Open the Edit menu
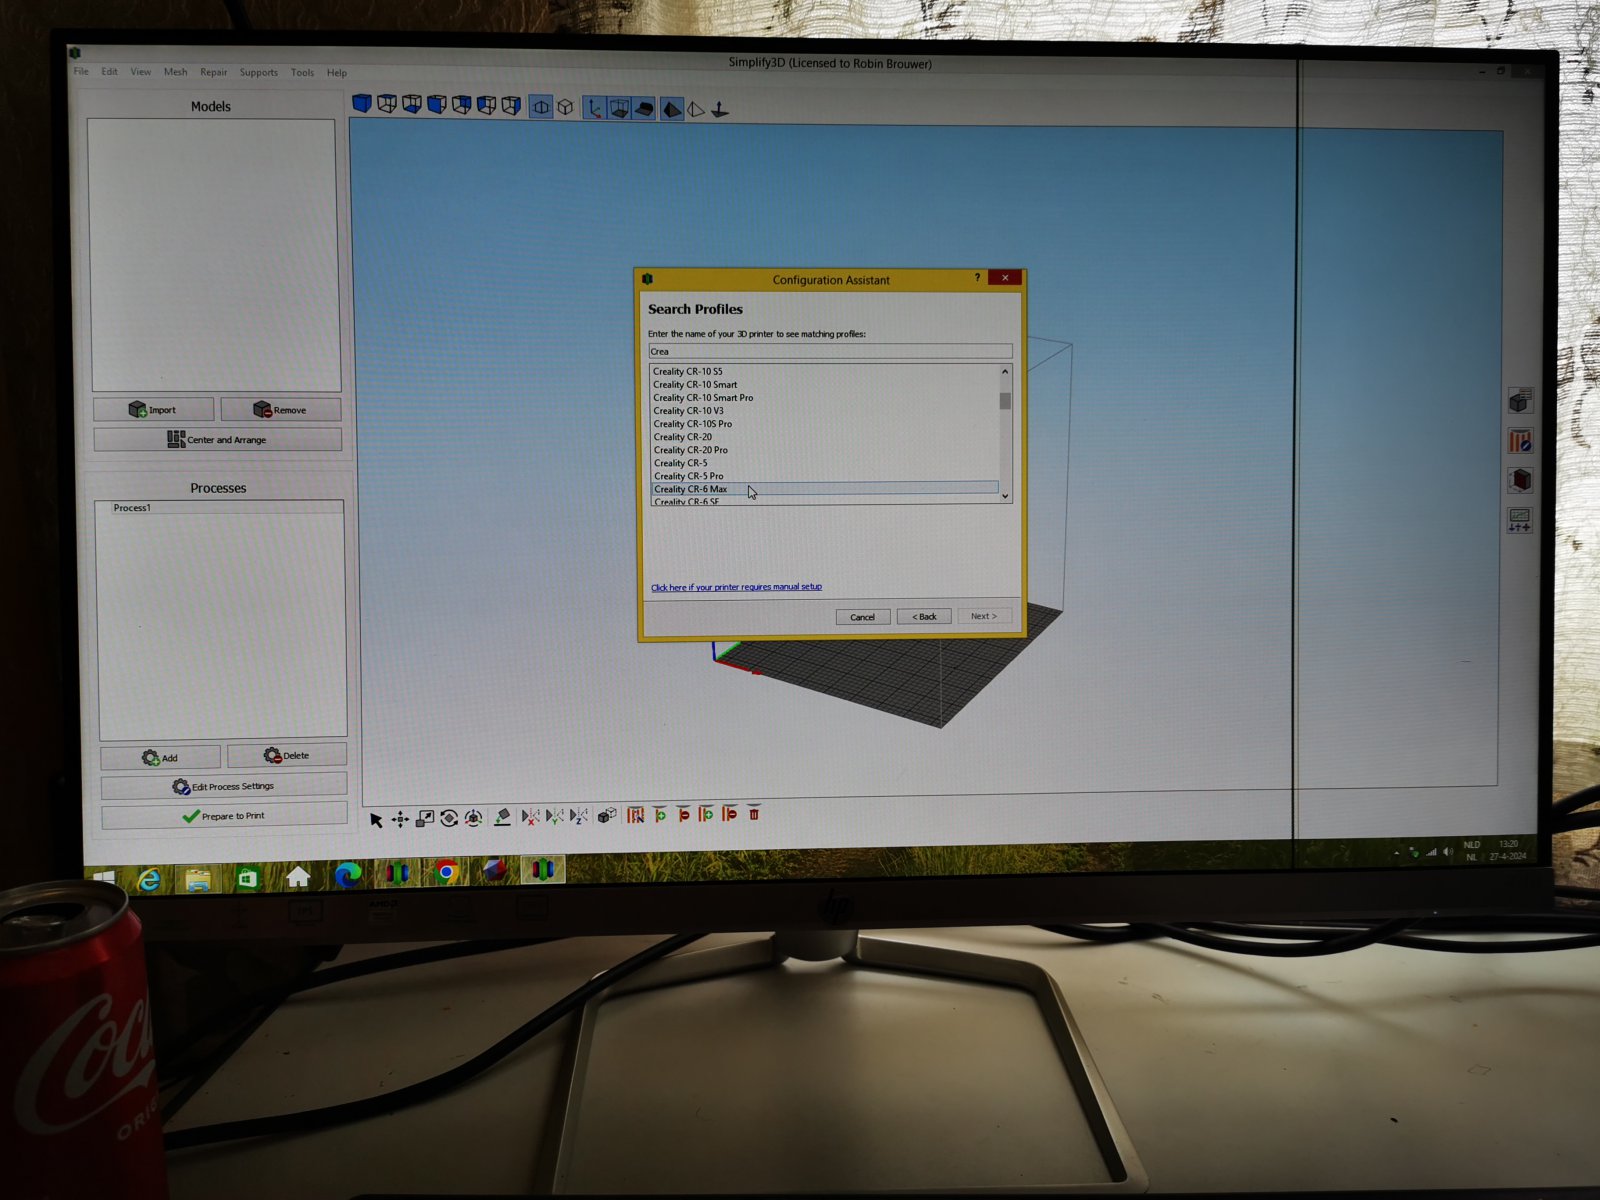 coord(109,72)
